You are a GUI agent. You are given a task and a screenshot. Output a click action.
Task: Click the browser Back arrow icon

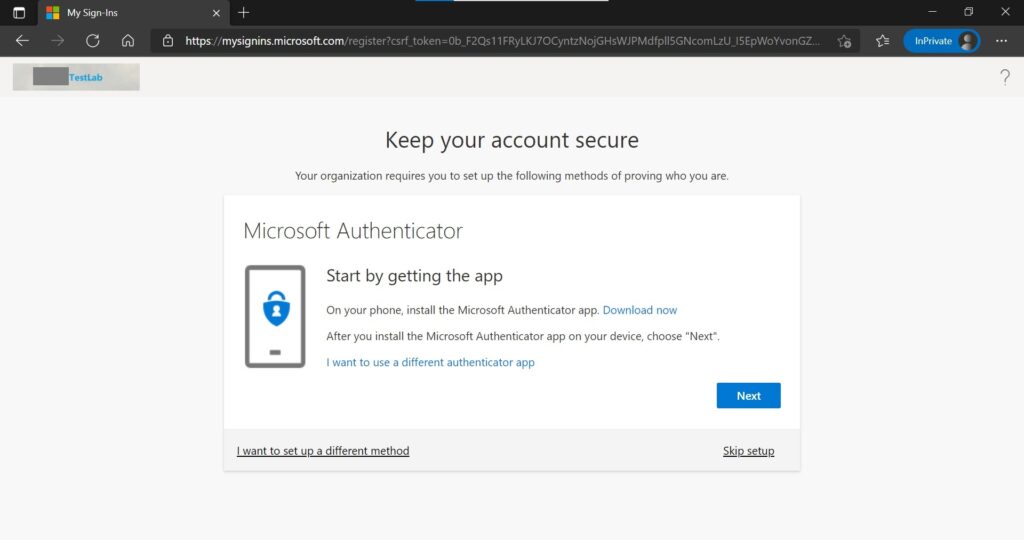(22, 41)
